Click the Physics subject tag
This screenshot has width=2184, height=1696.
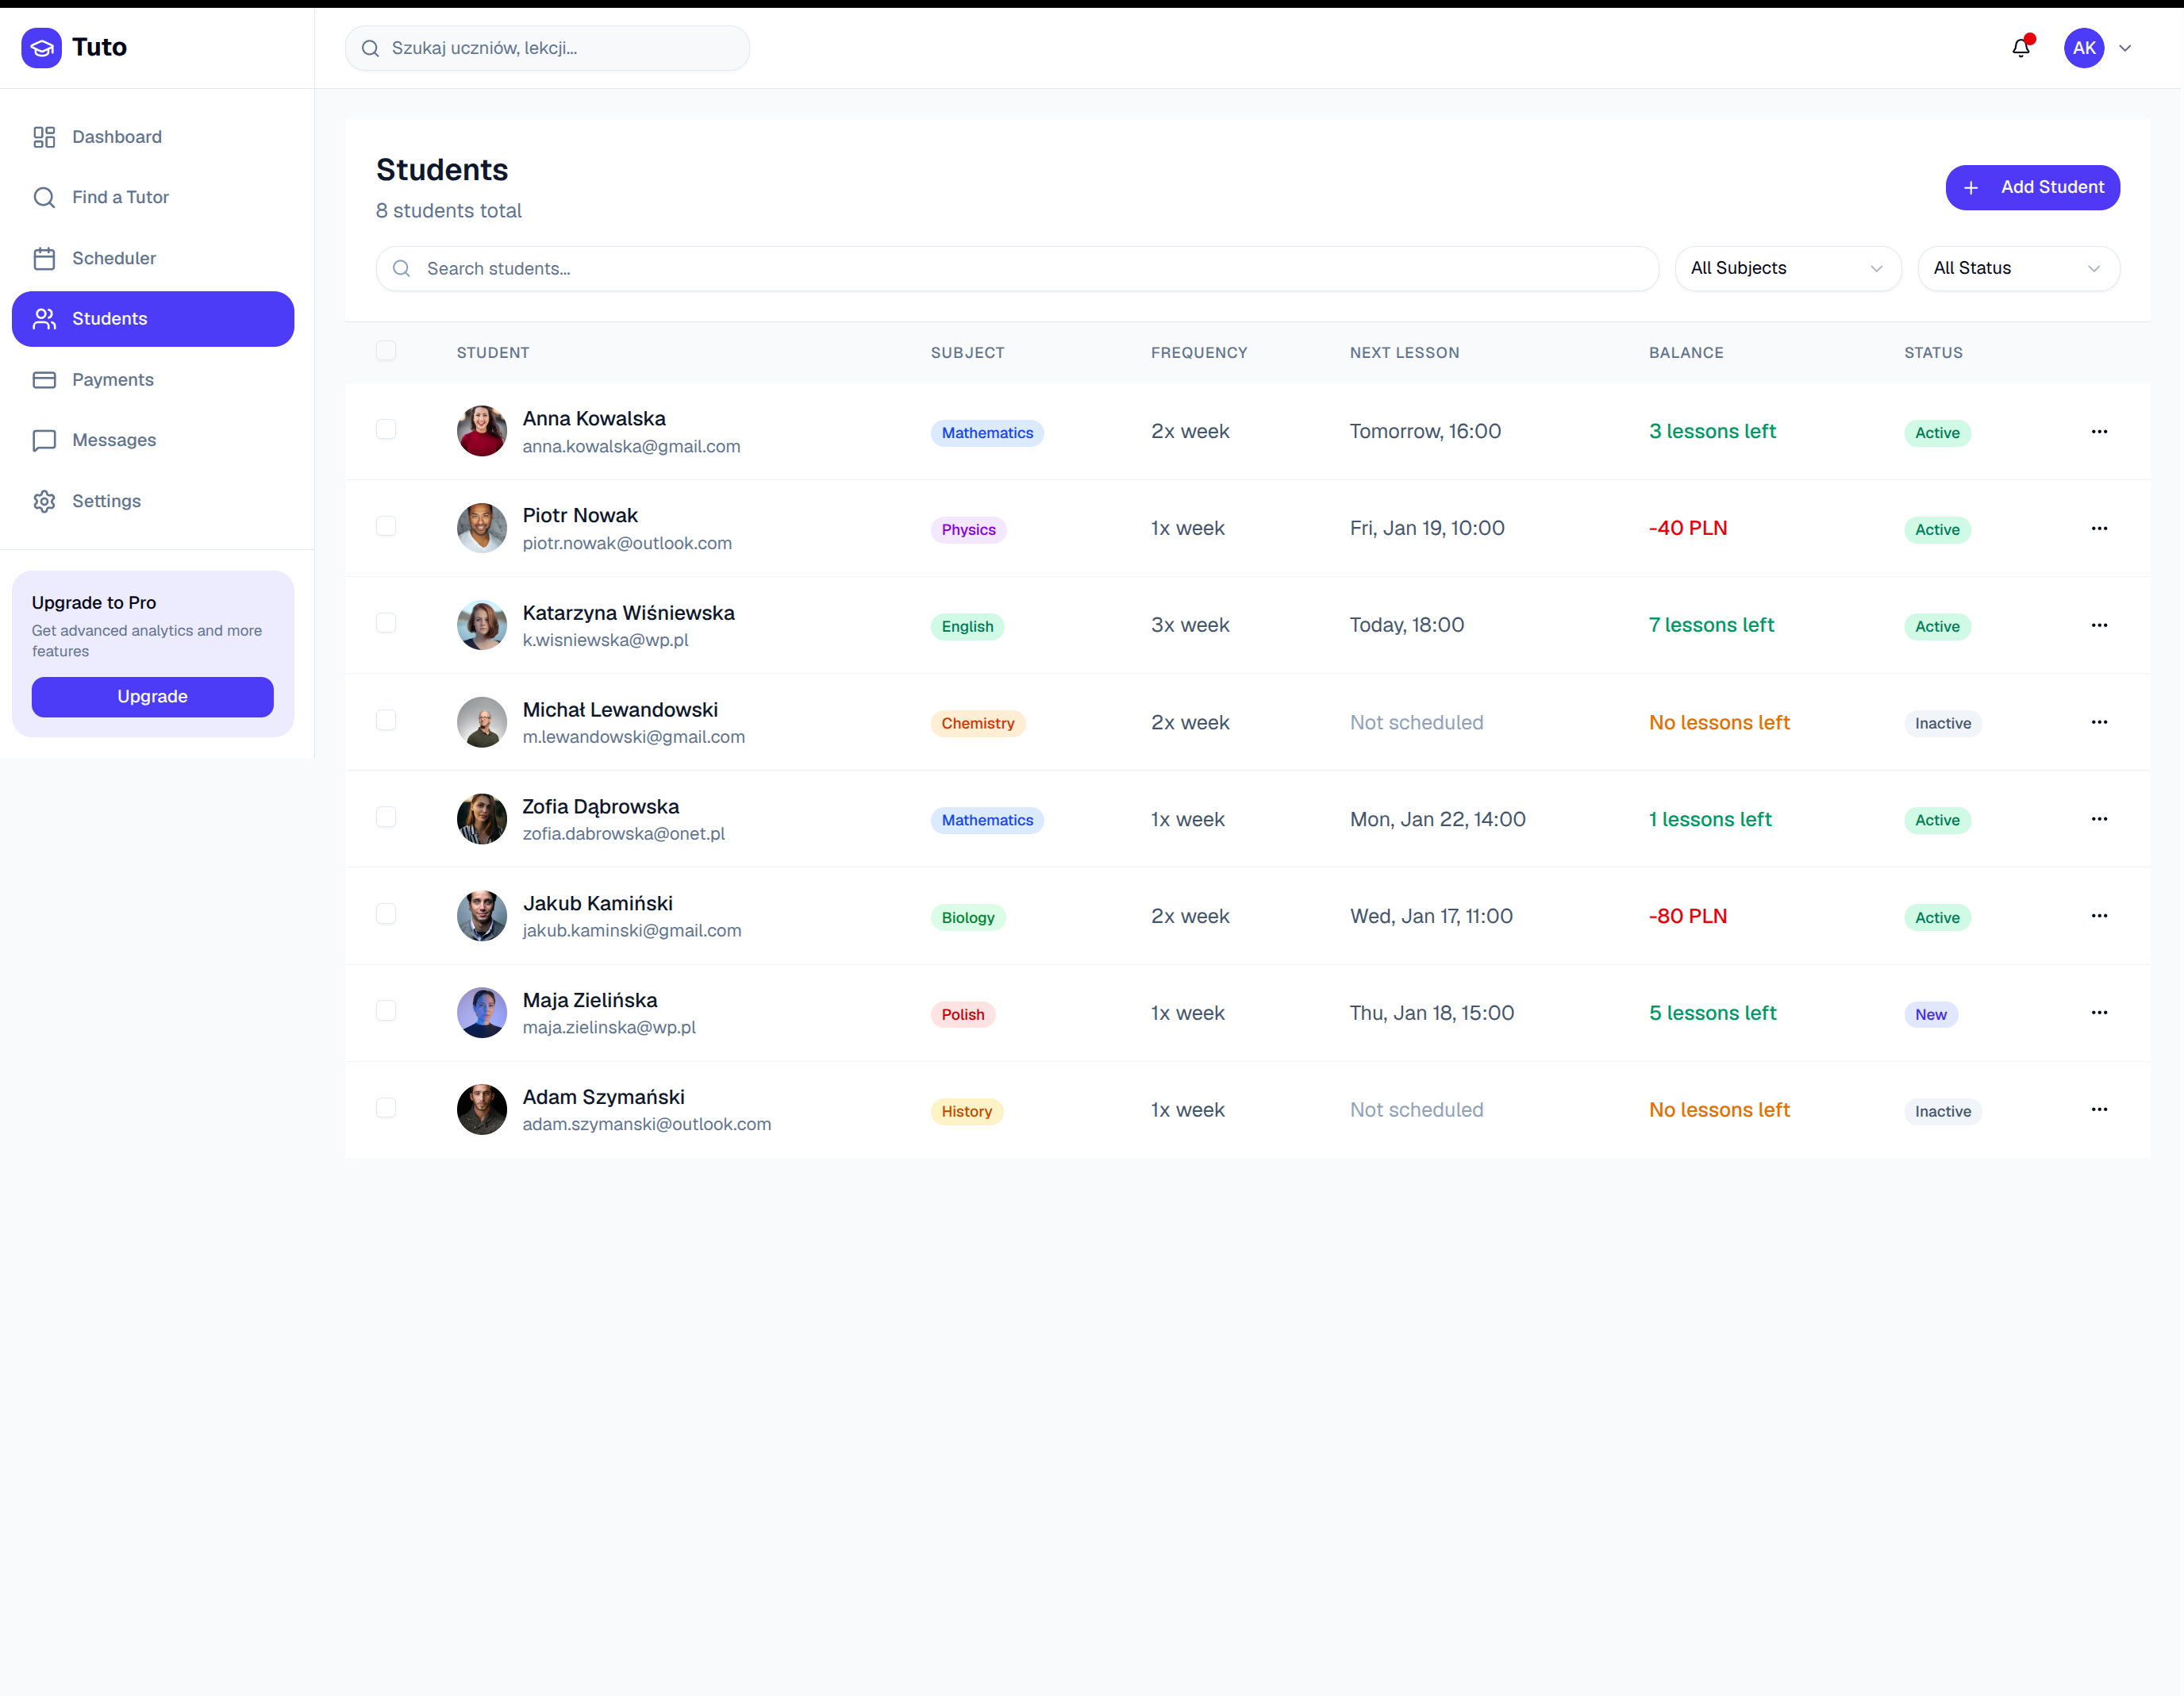click(968, 530)
